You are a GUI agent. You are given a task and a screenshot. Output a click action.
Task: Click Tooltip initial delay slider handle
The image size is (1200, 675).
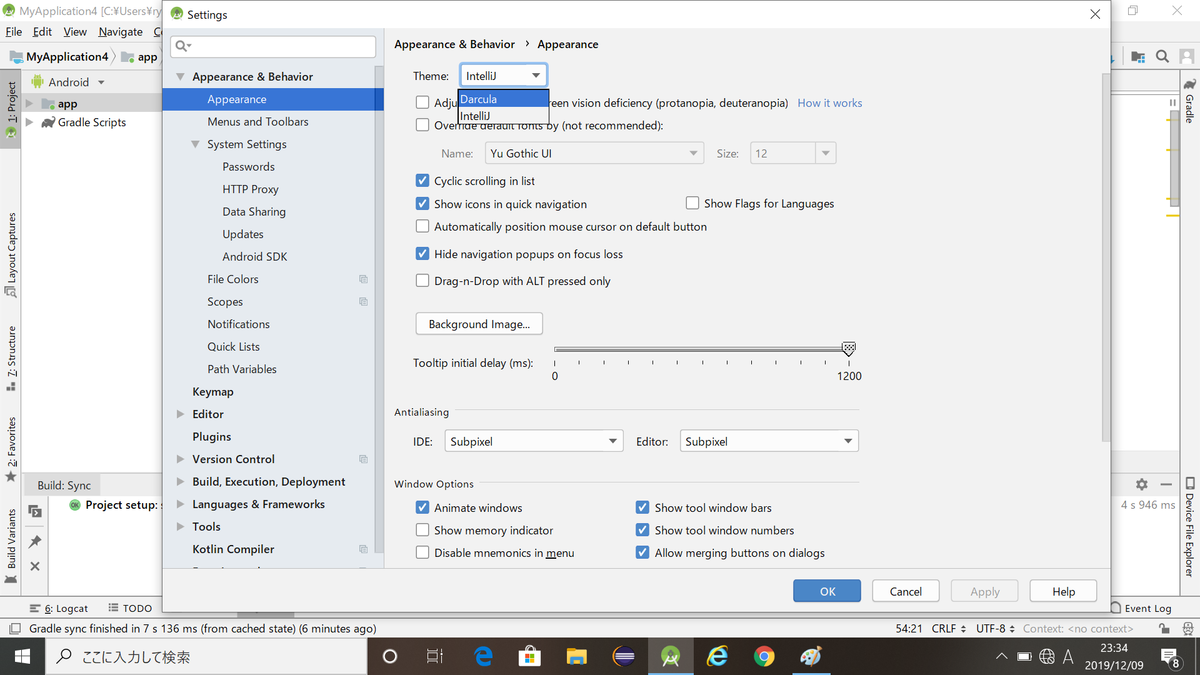(x=849, y=349)
